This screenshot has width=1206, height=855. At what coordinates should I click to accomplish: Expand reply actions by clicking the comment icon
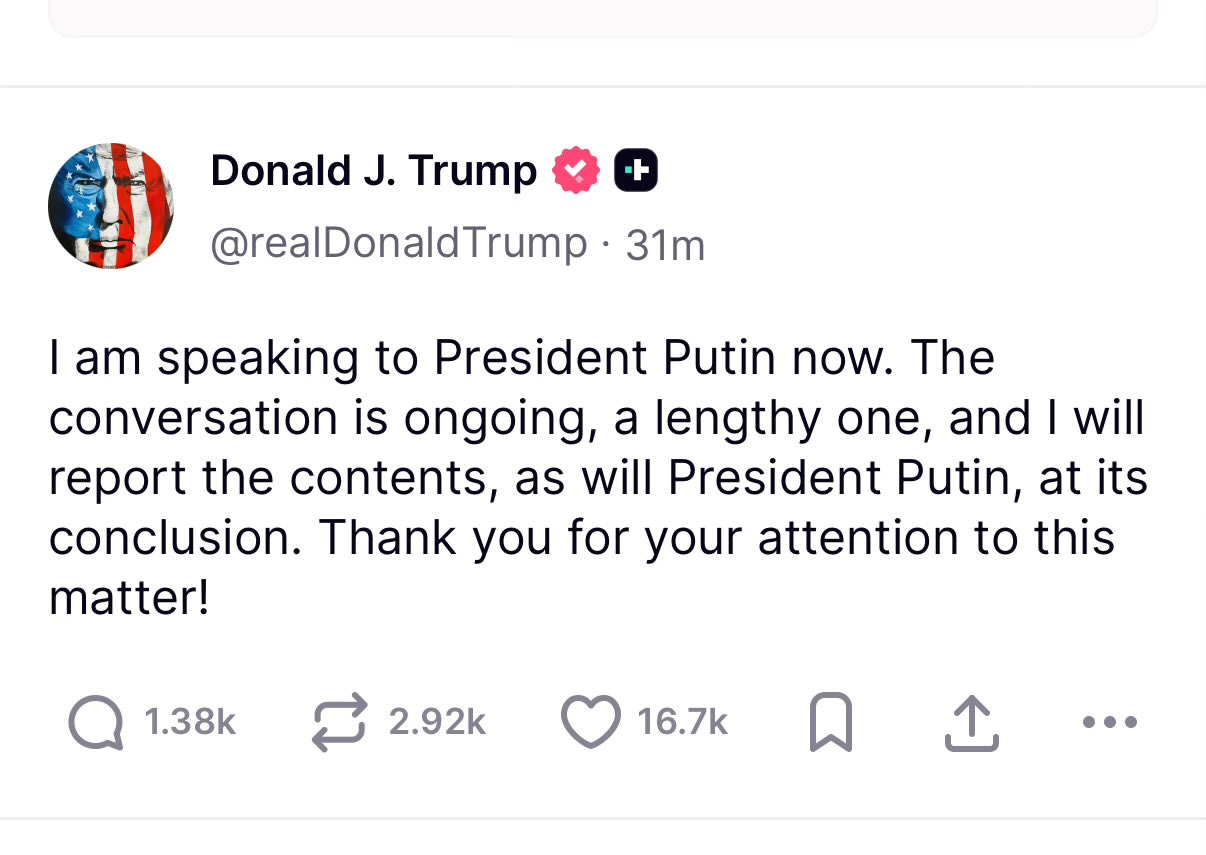[x=93, y=722]
